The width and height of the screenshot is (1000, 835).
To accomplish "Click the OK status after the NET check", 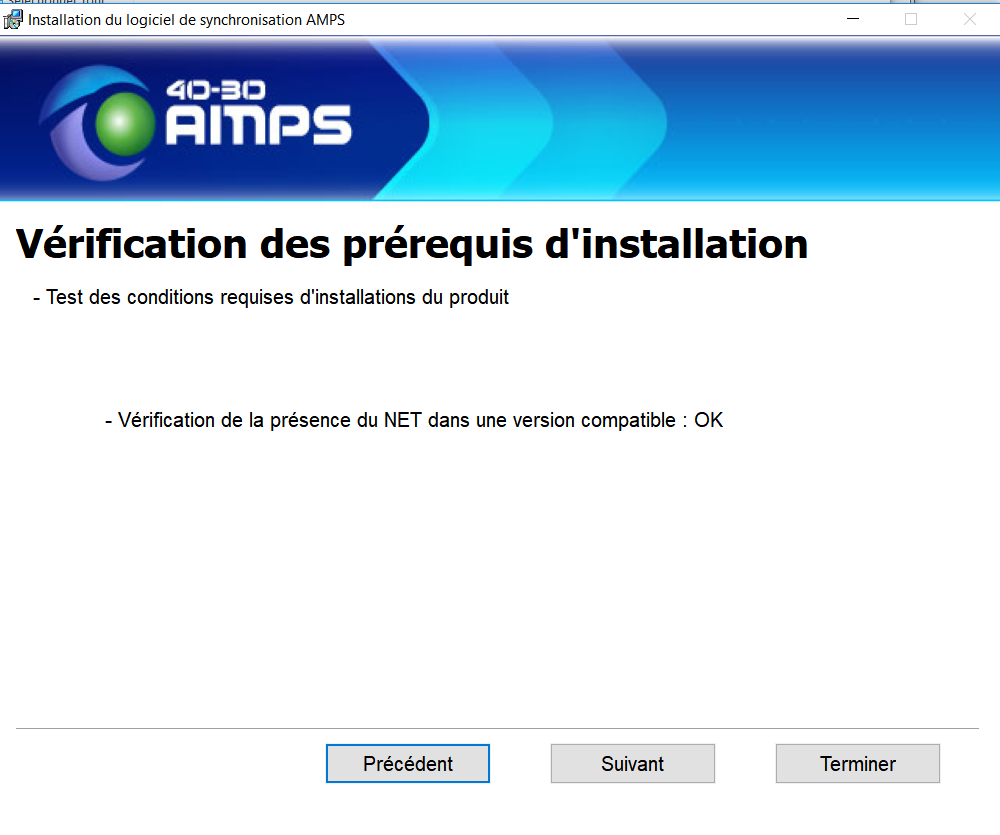I will [708, 420].
